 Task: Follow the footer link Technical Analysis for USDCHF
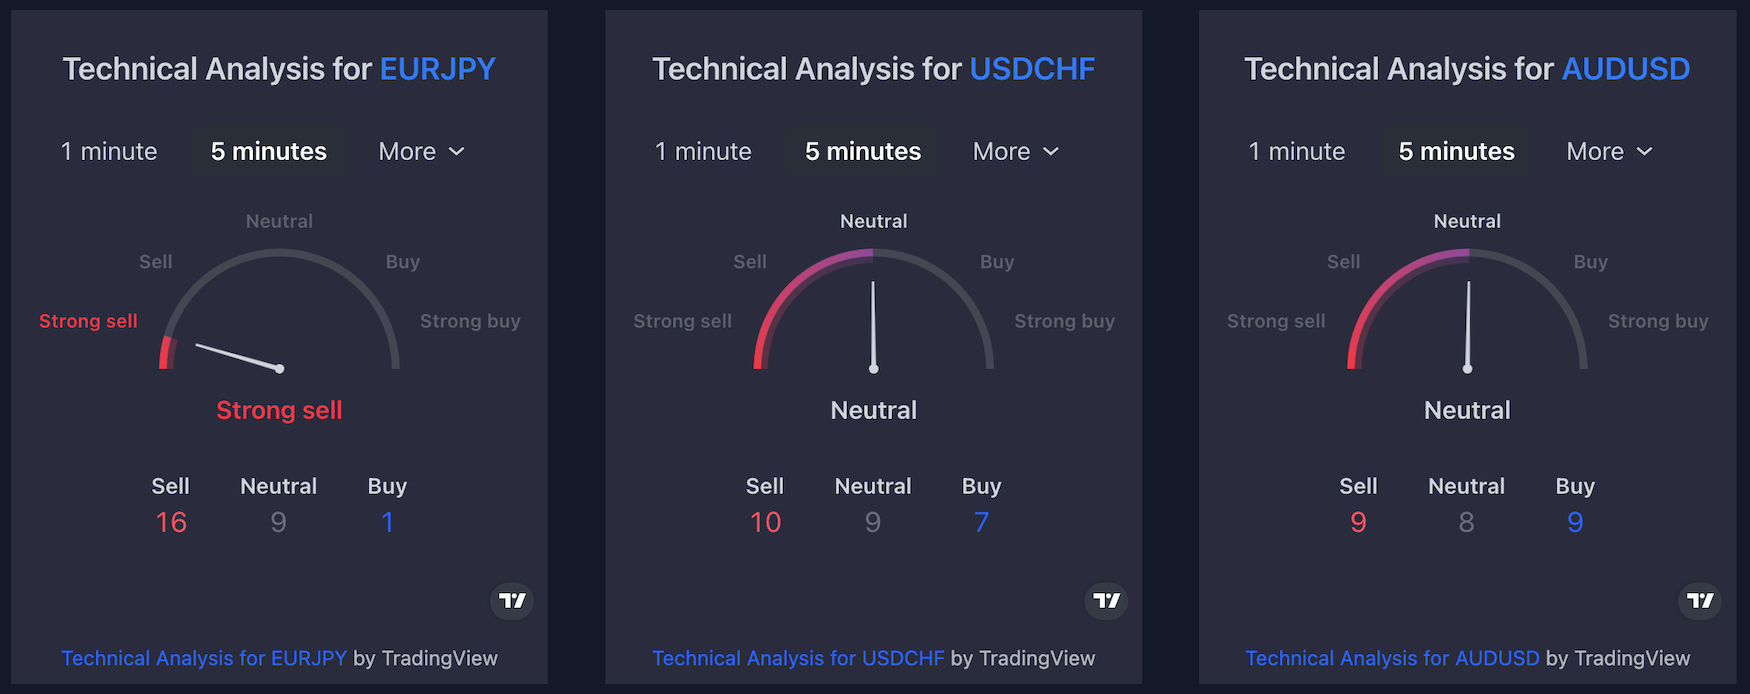tap(798, 658)
